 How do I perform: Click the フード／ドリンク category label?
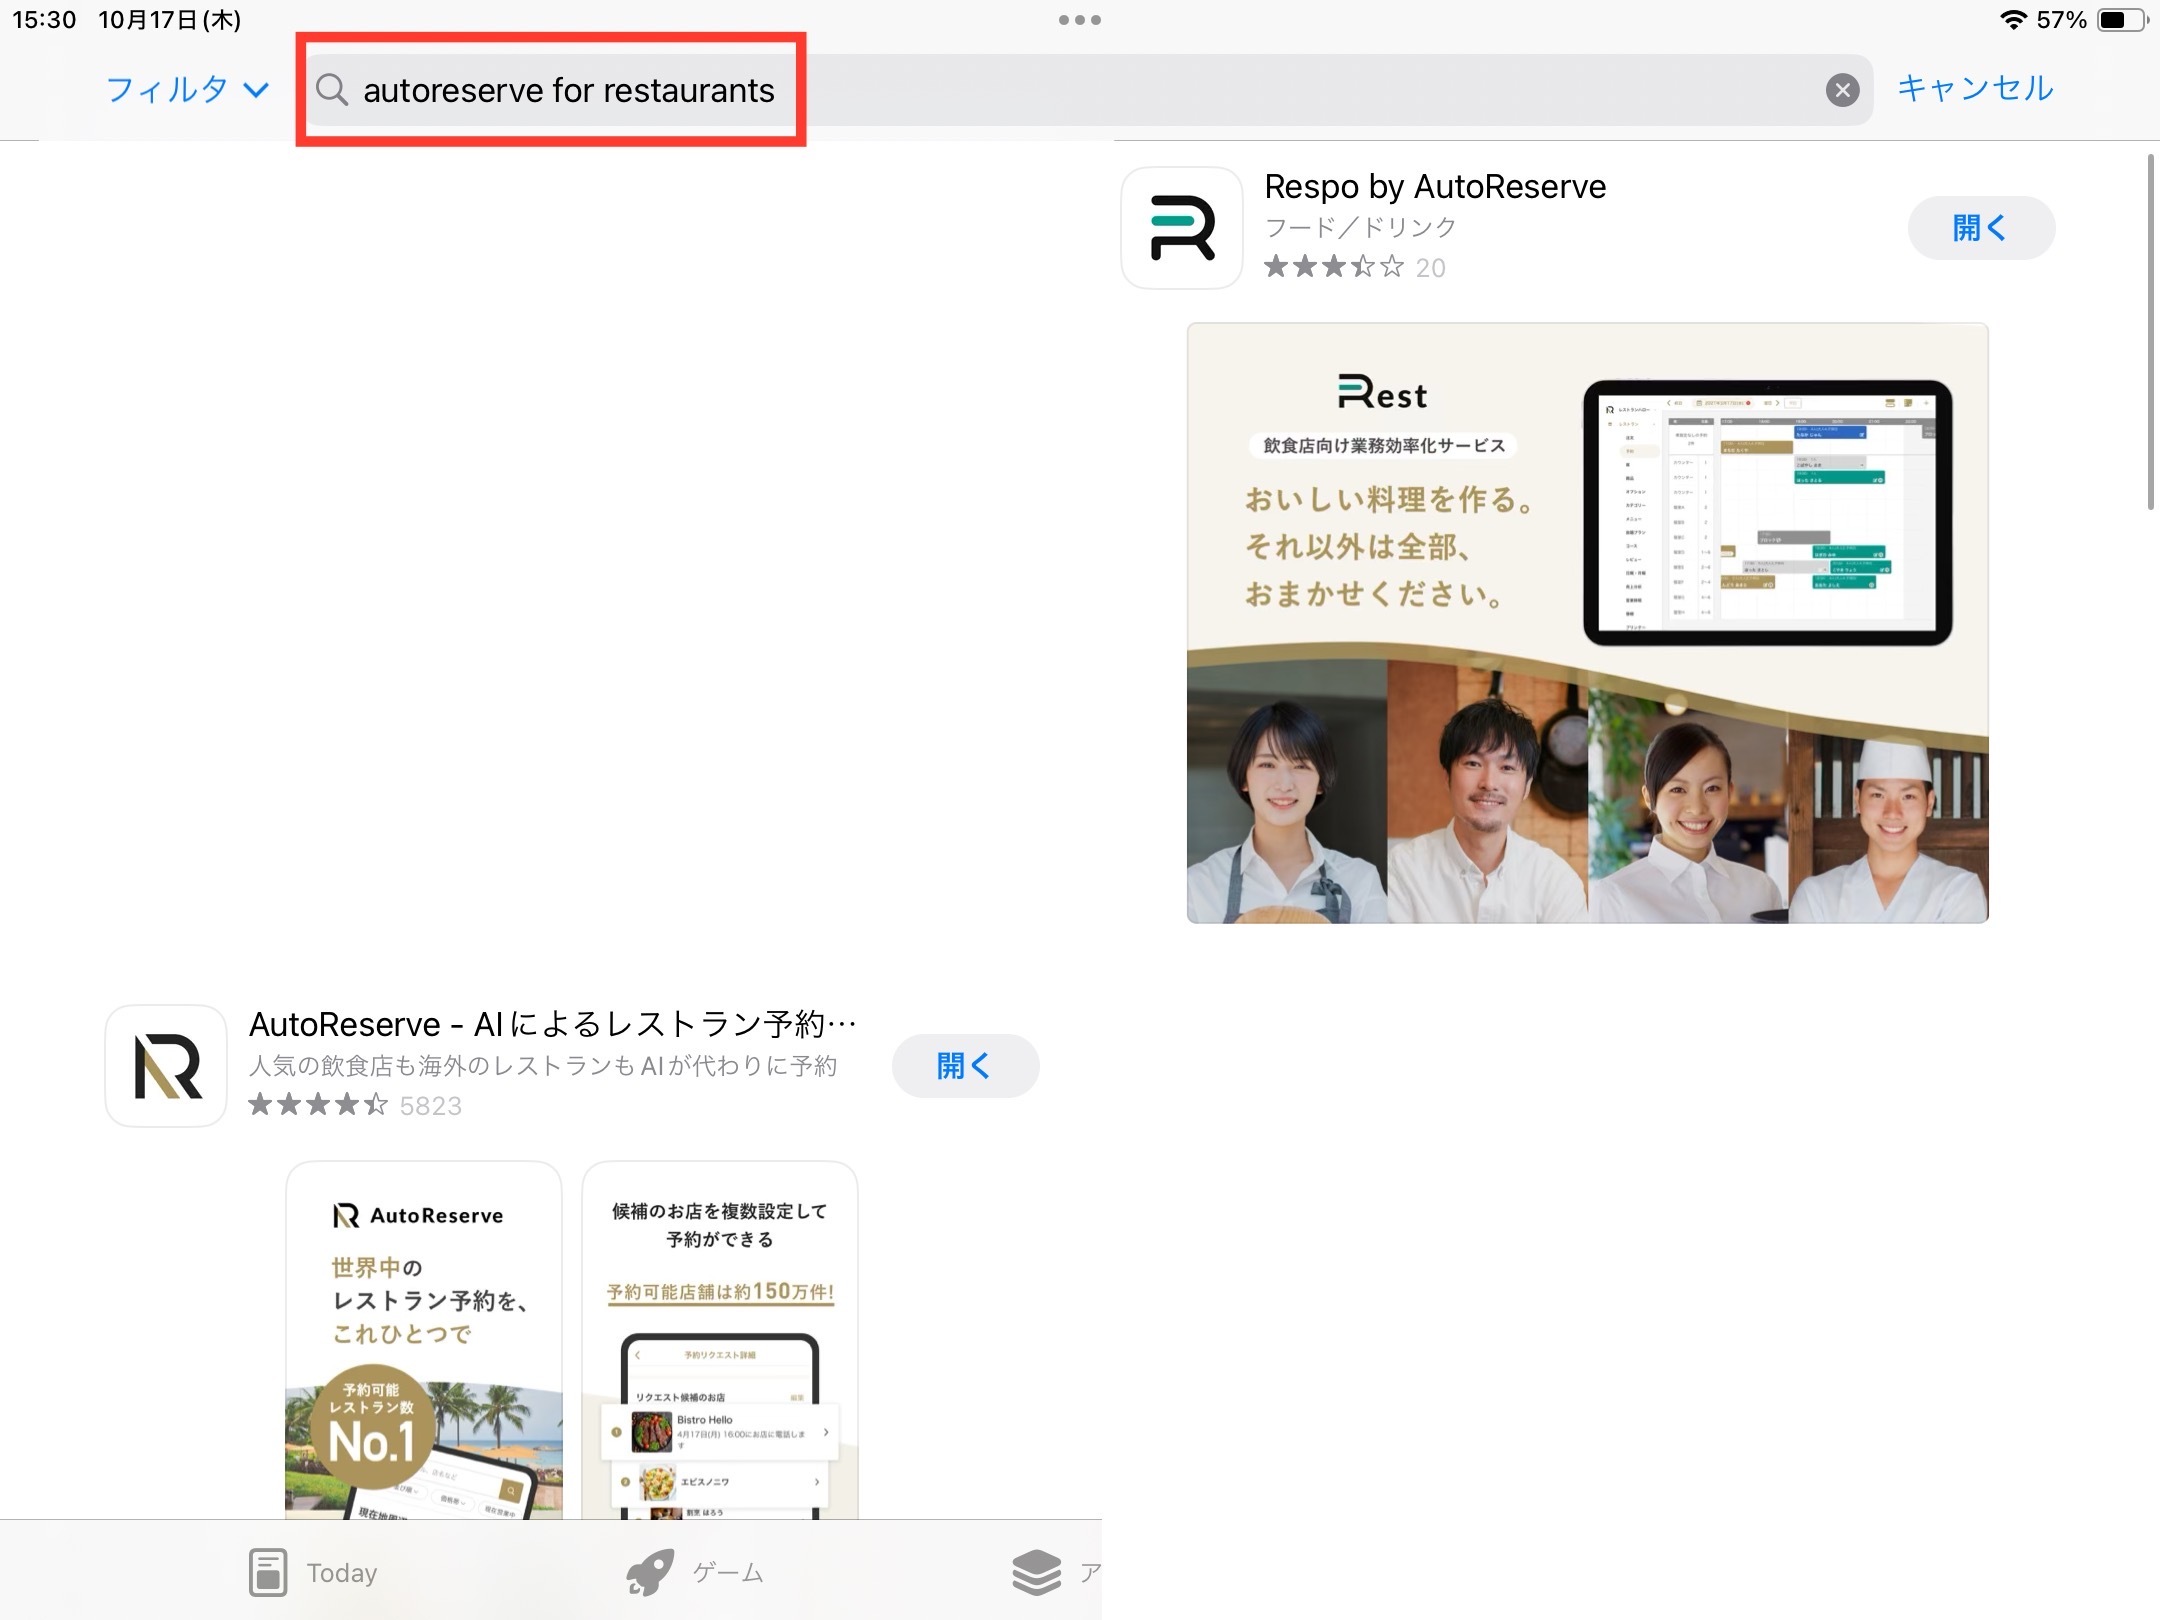[1360, 227]
